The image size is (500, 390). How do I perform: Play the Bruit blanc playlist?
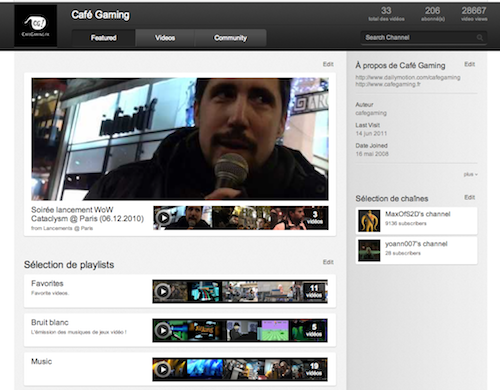163,330
